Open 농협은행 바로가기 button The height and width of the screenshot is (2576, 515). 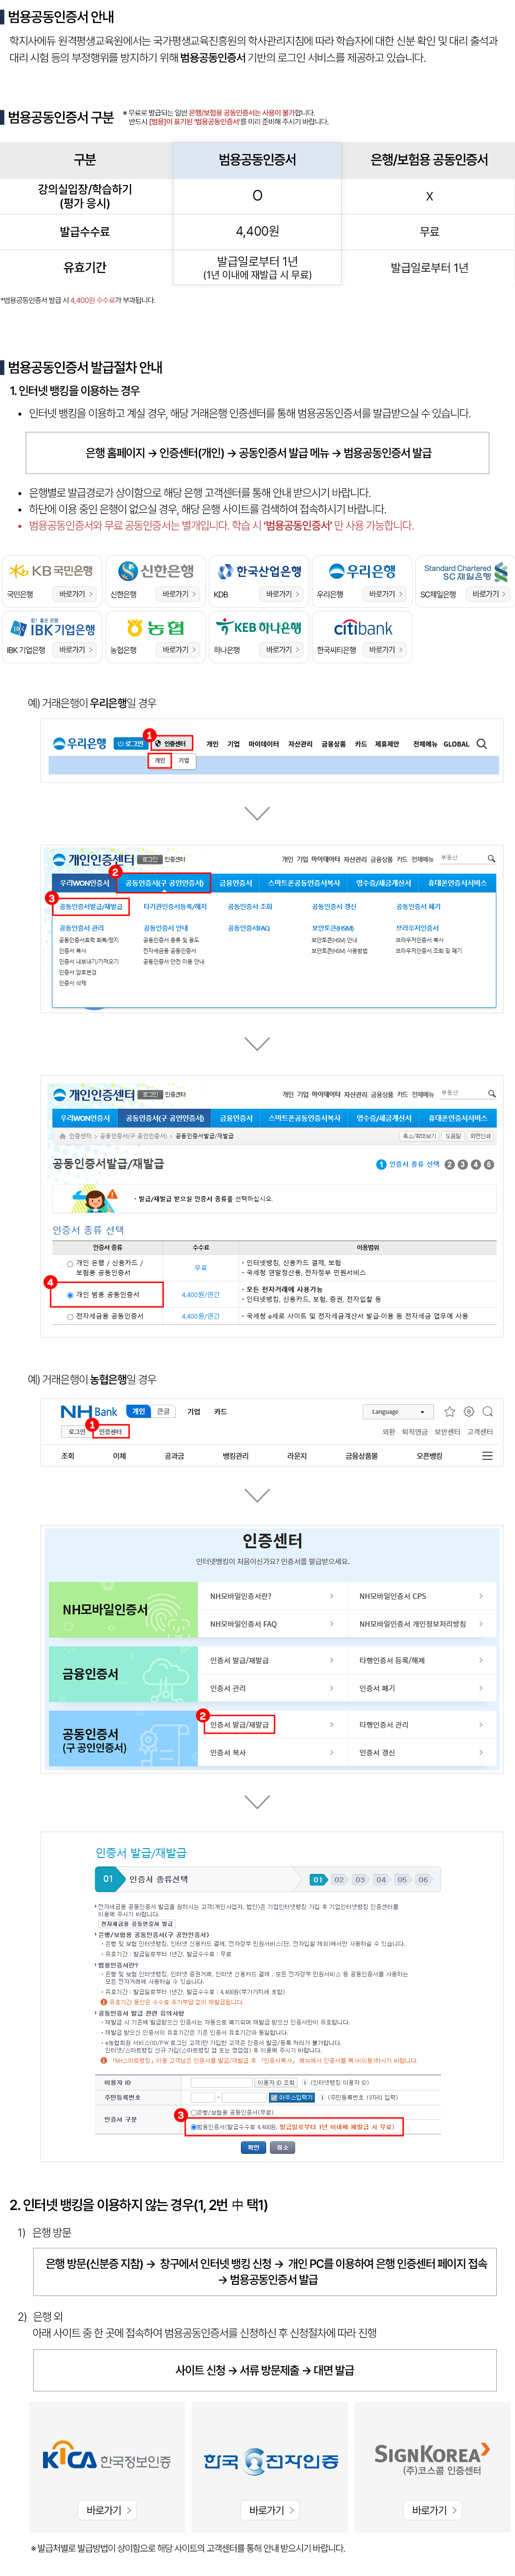tap(178, 650)
